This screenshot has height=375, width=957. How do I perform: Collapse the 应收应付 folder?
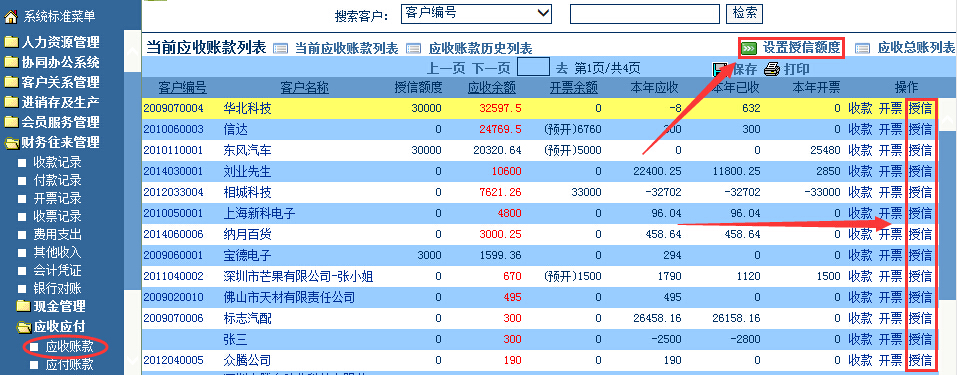click(x=51, y=327)
